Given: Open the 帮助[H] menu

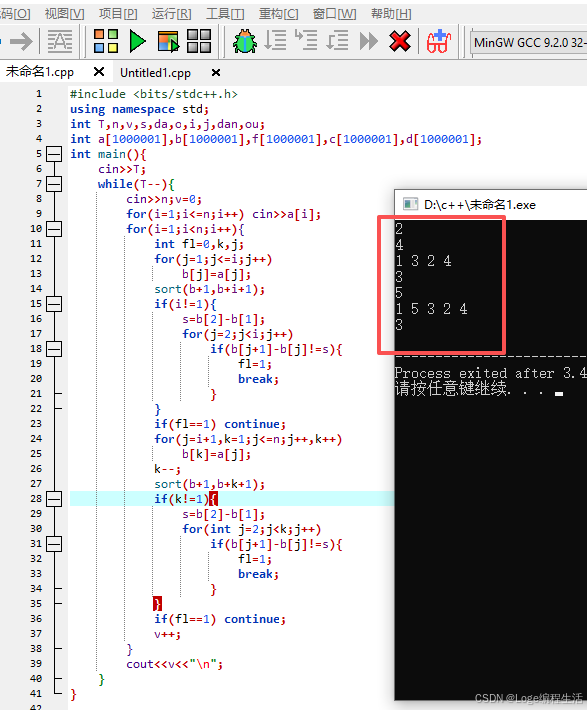Looking at the screenshot, I should [x=391, y=14].
